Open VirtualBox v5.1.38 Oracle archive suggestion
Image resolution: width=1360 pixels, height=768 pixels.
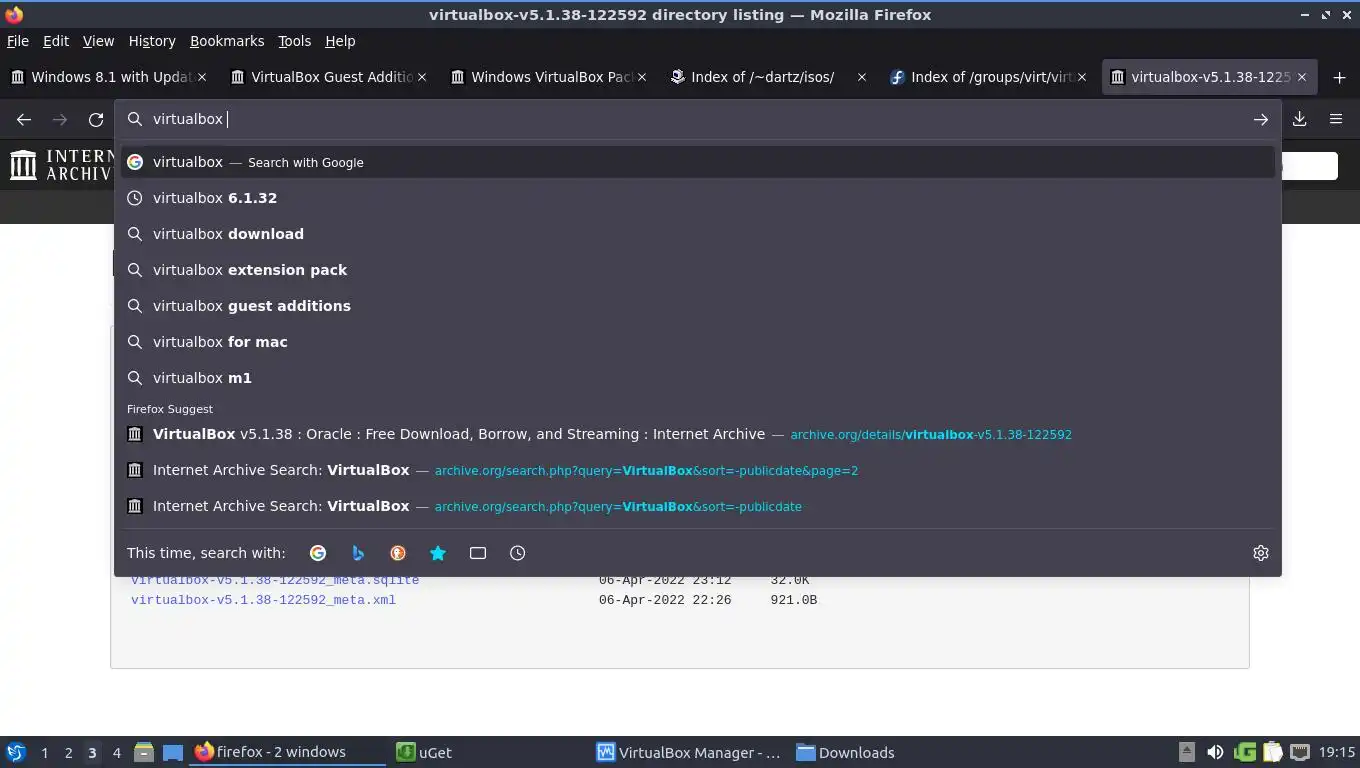pyautogui.click(x=698, y=434)
